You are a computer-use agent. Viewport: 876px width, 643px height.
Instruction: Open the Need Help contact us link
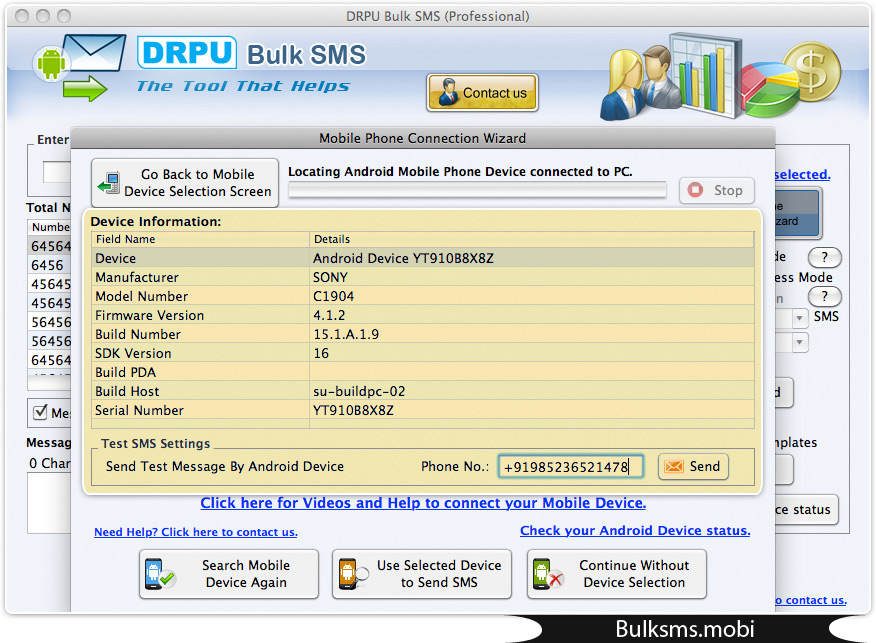coord(196,532)
